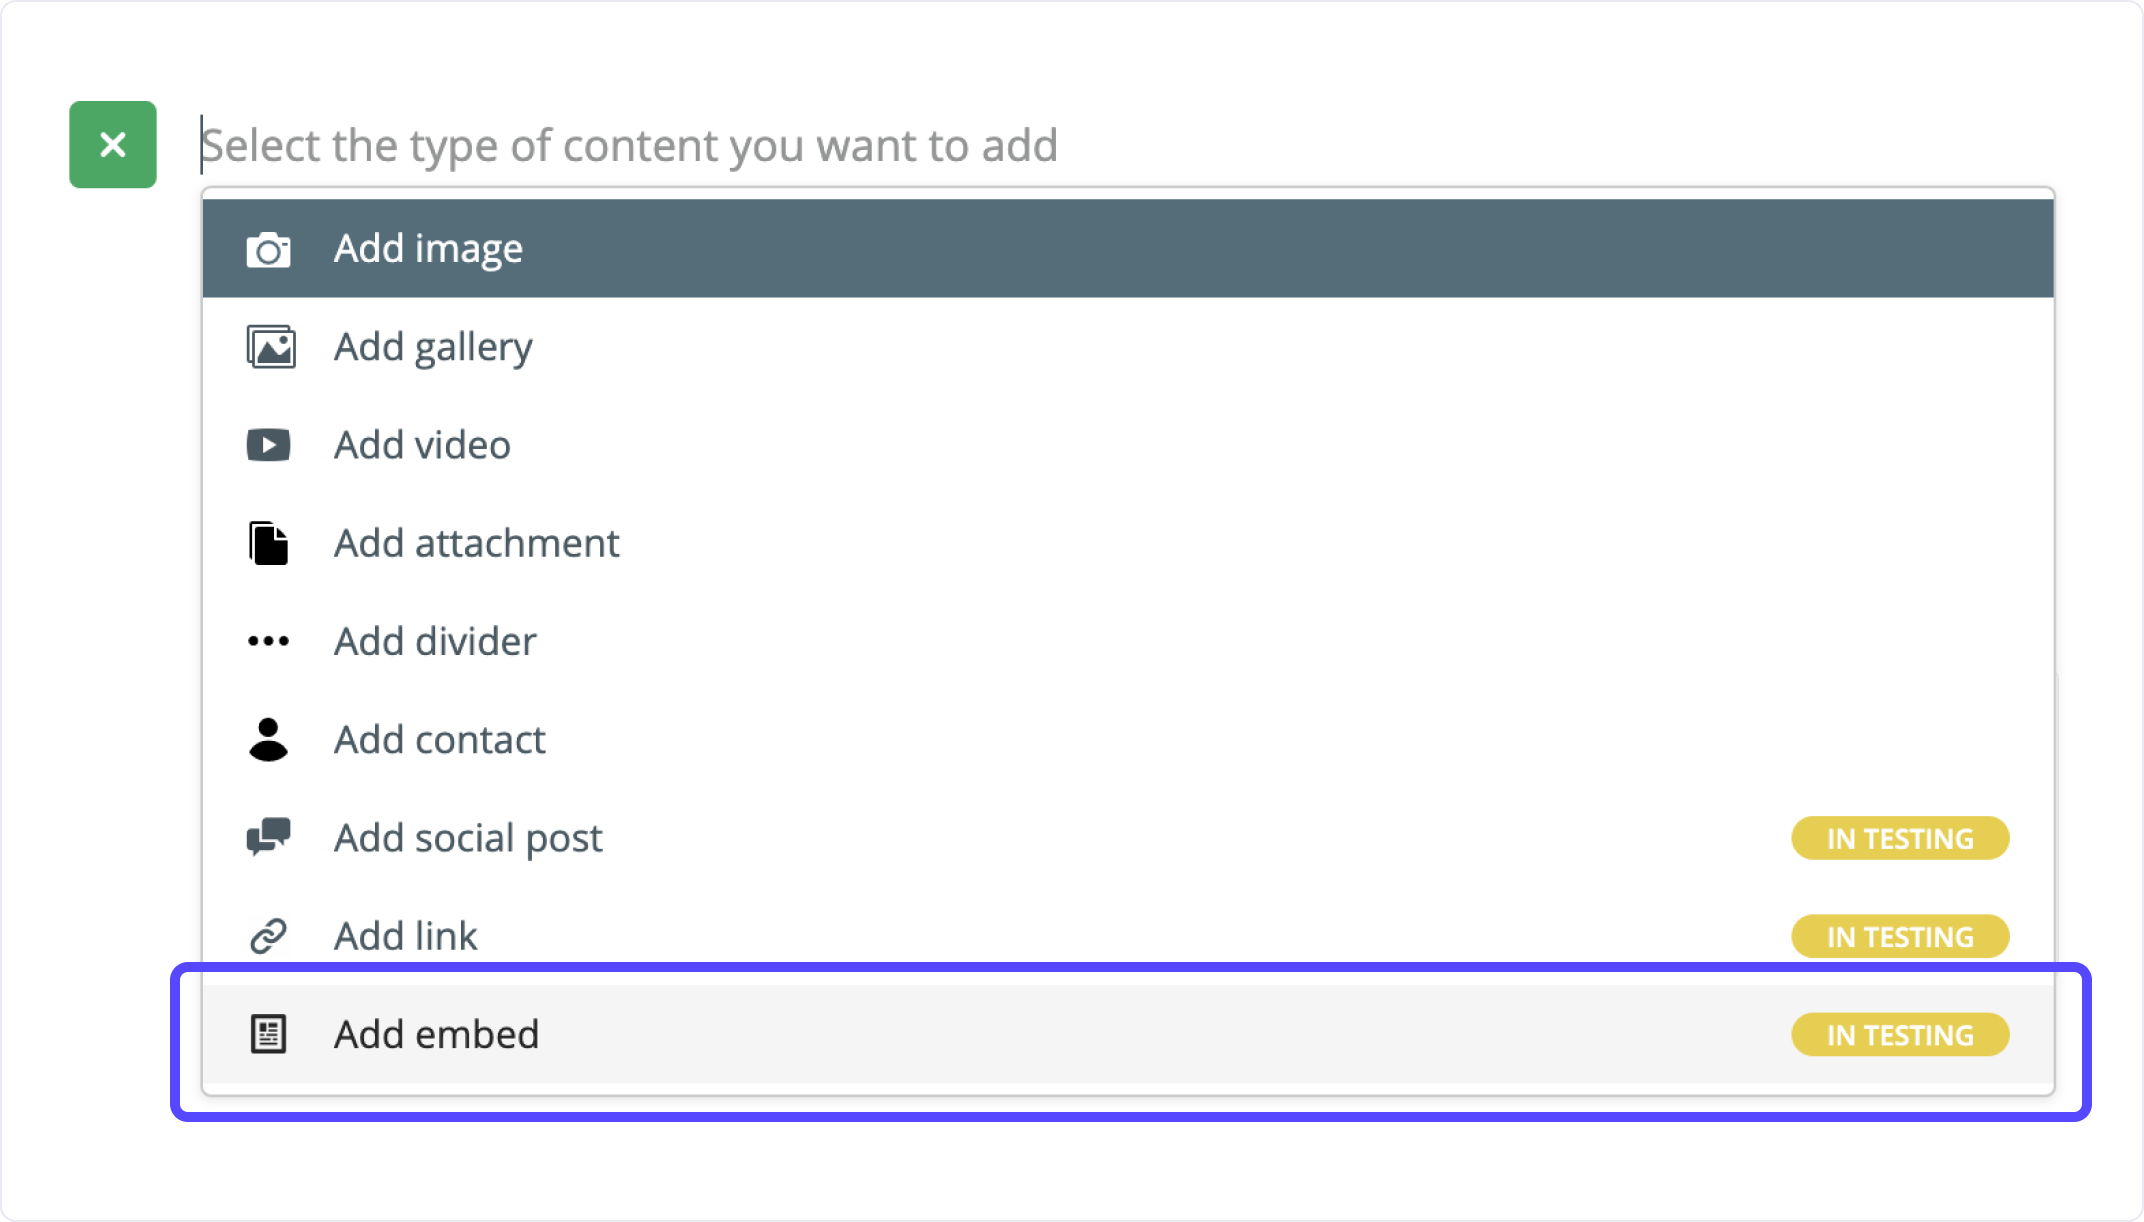Click the embed document icon
2144x1222 pixels.
268,1034
